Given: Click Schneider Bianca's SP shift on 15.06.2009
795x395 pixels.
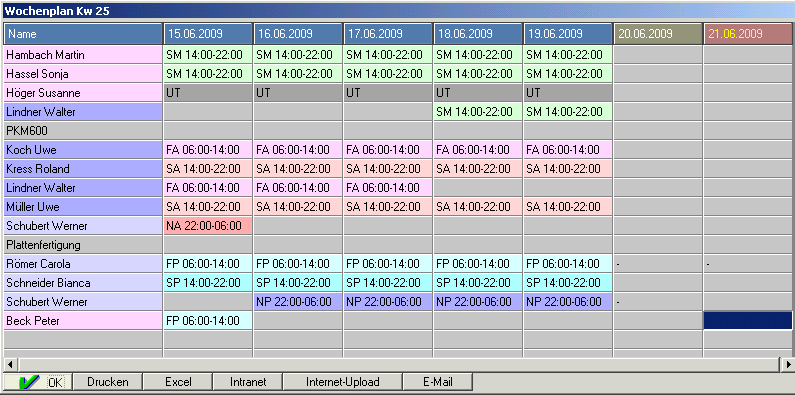Looking at the screenshot, I should tap(208, 283).
